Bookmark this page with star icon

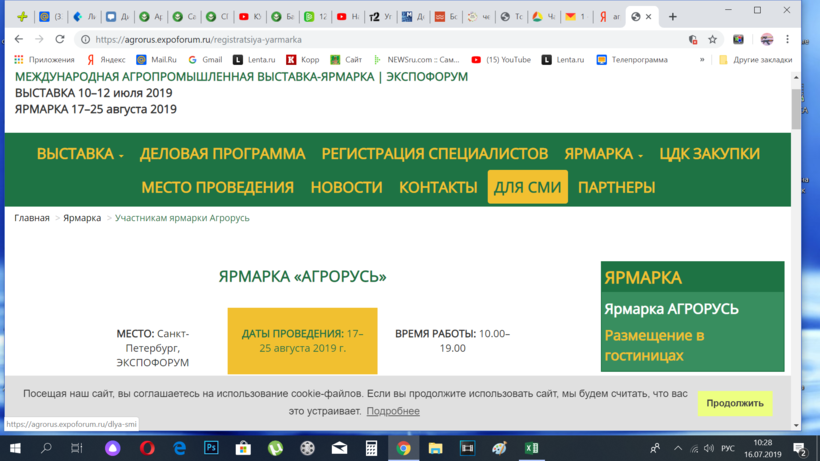(x=712, y=39)
